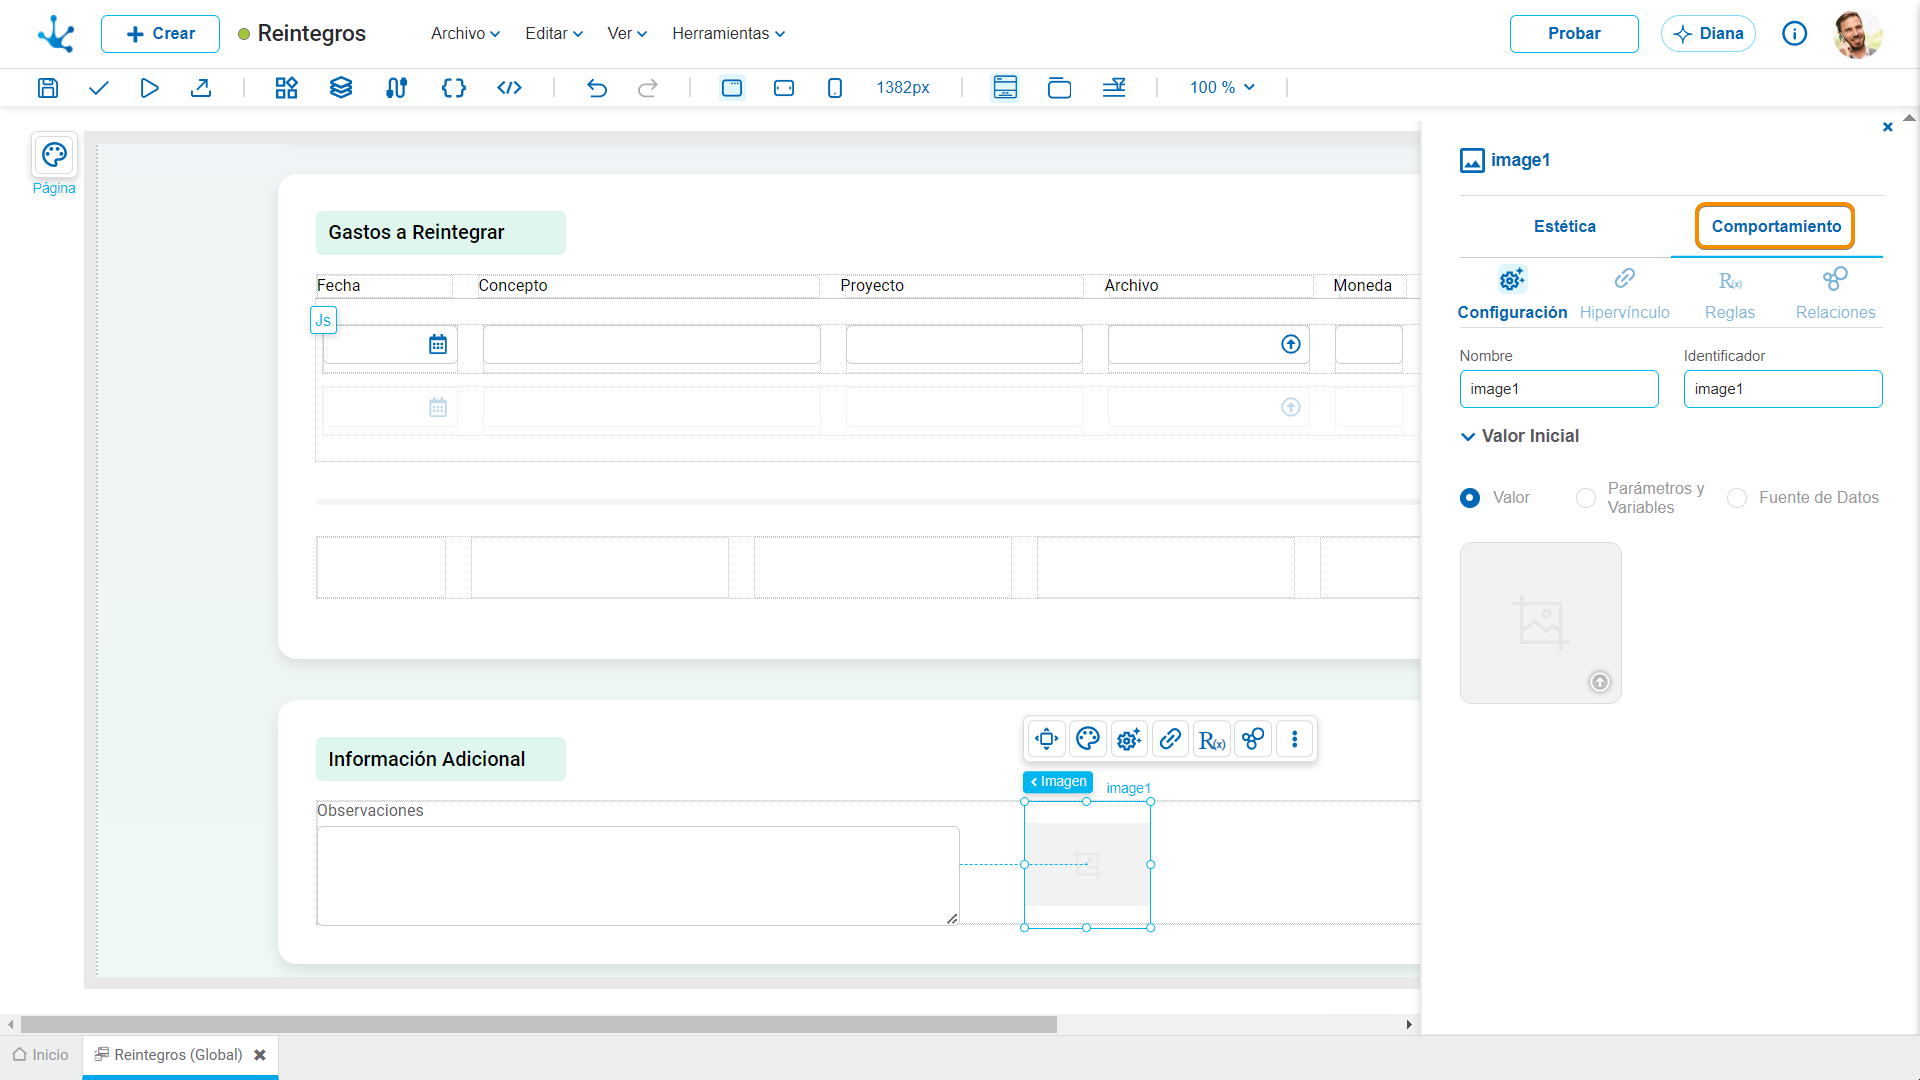Select the Parámetros y Variables radio option
The height and width of the screenshot is (1080, 1920).
click(x=1586, y=498)
